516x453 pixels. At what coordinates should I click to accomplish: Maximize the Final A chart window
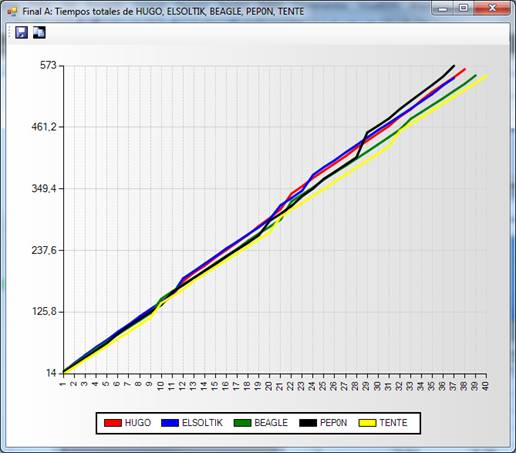[463, 8]
